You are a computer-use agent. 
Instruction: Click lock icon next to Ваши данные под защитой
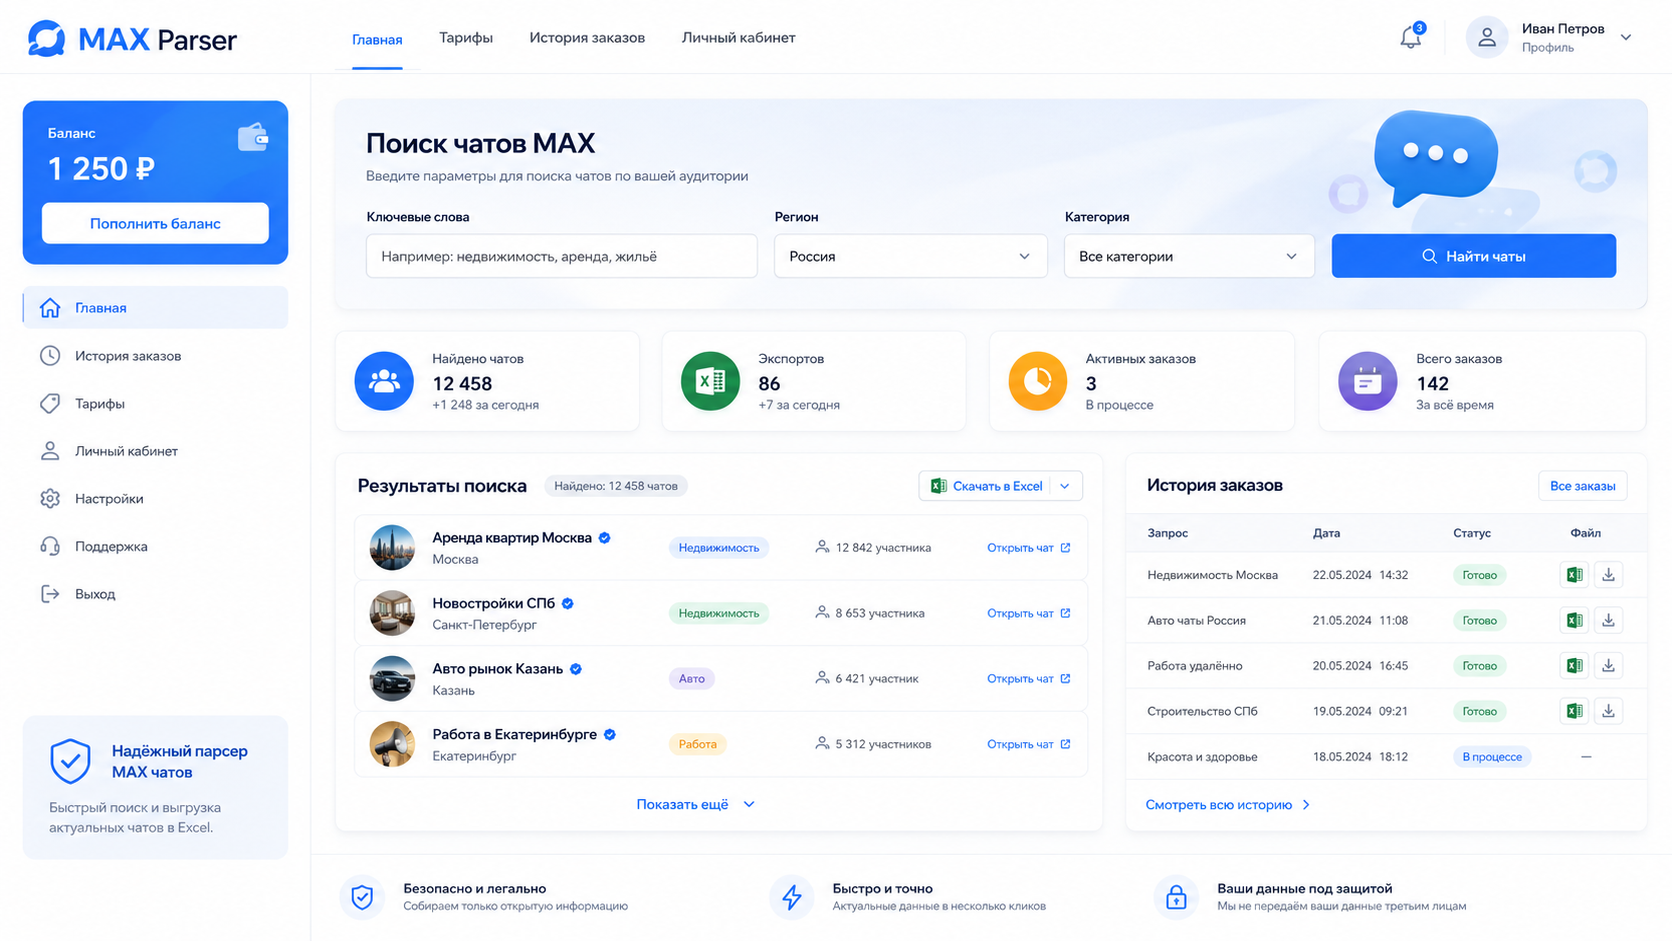(1176, 897)
